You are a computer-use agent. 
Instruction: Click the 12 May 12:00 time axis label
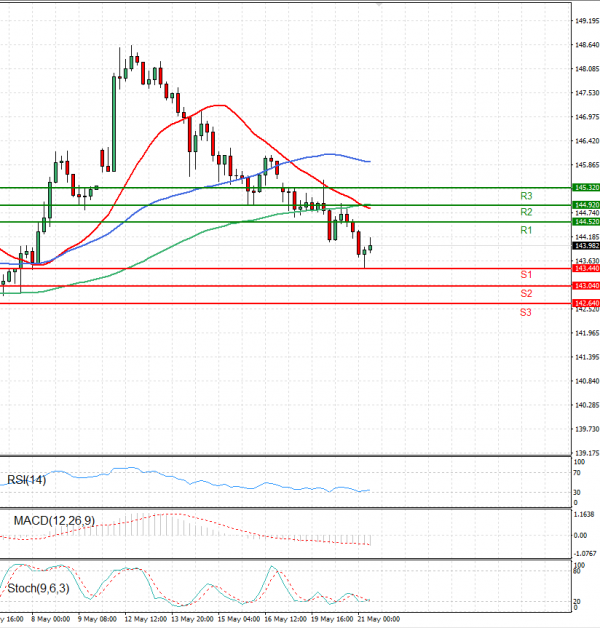tap(145, 619)
